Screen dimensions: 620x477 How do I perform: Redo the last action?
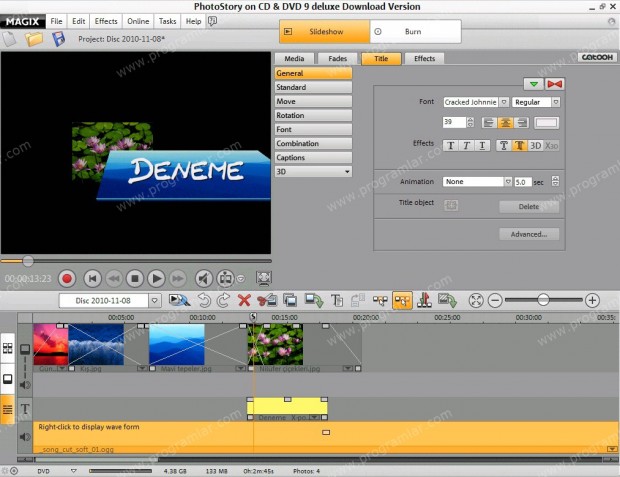(x=223, y=301)
